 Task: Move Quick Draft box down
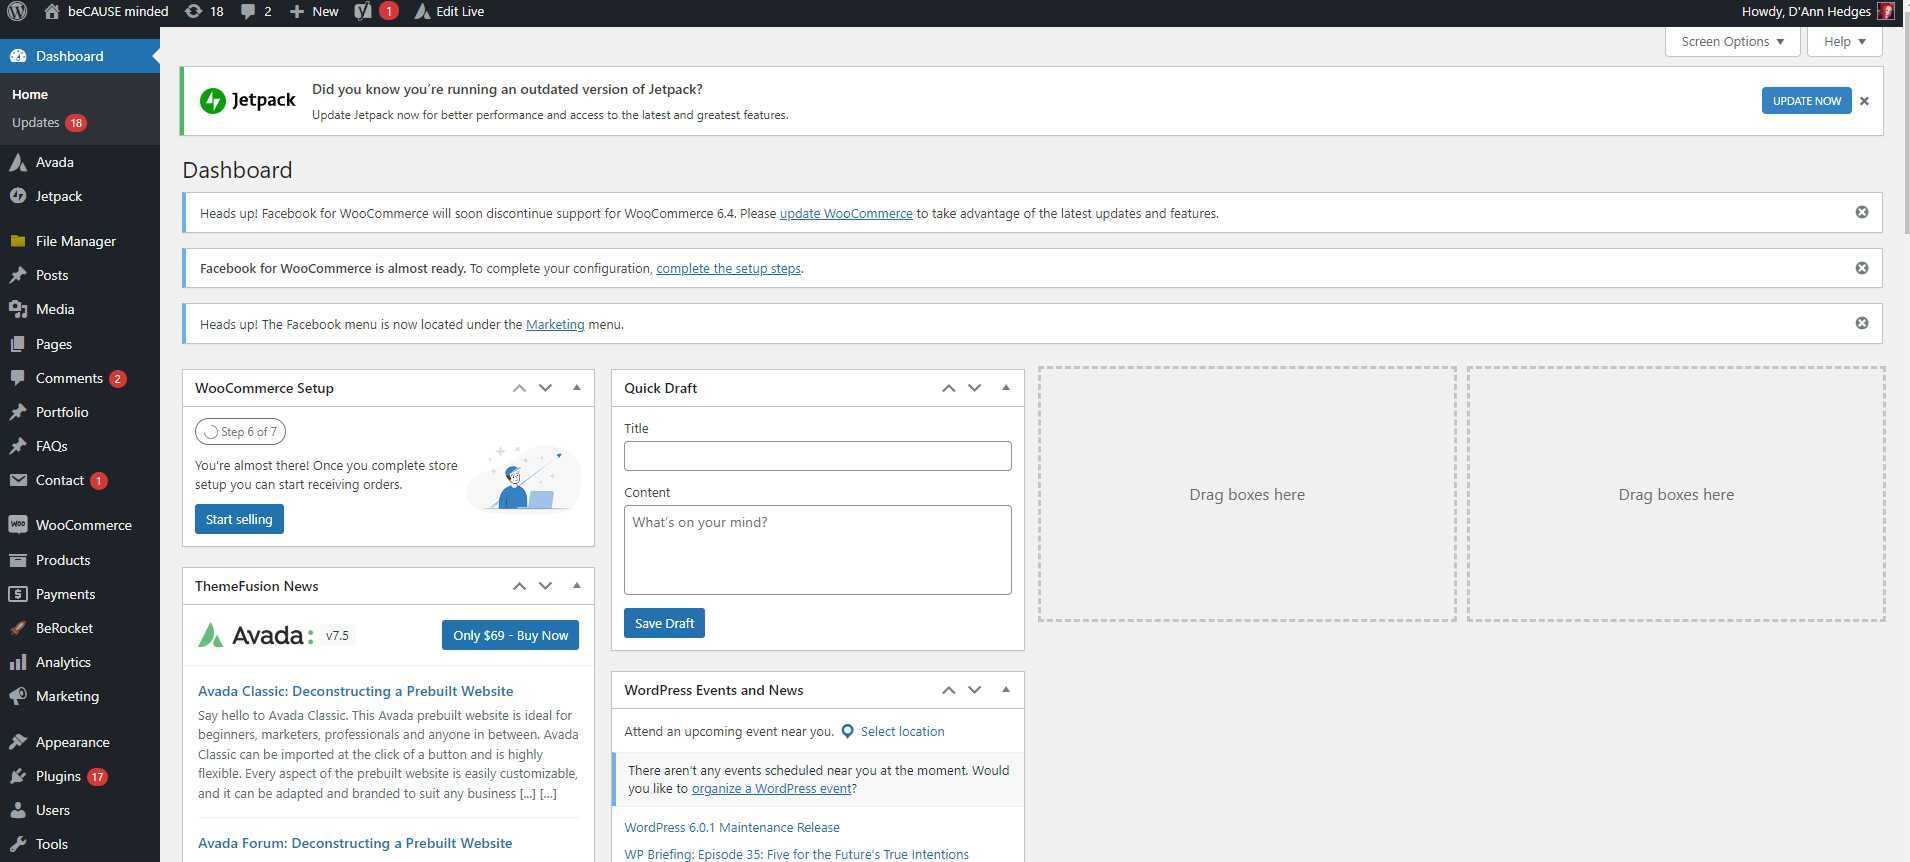pyautogui.click(x=974, y=388)
